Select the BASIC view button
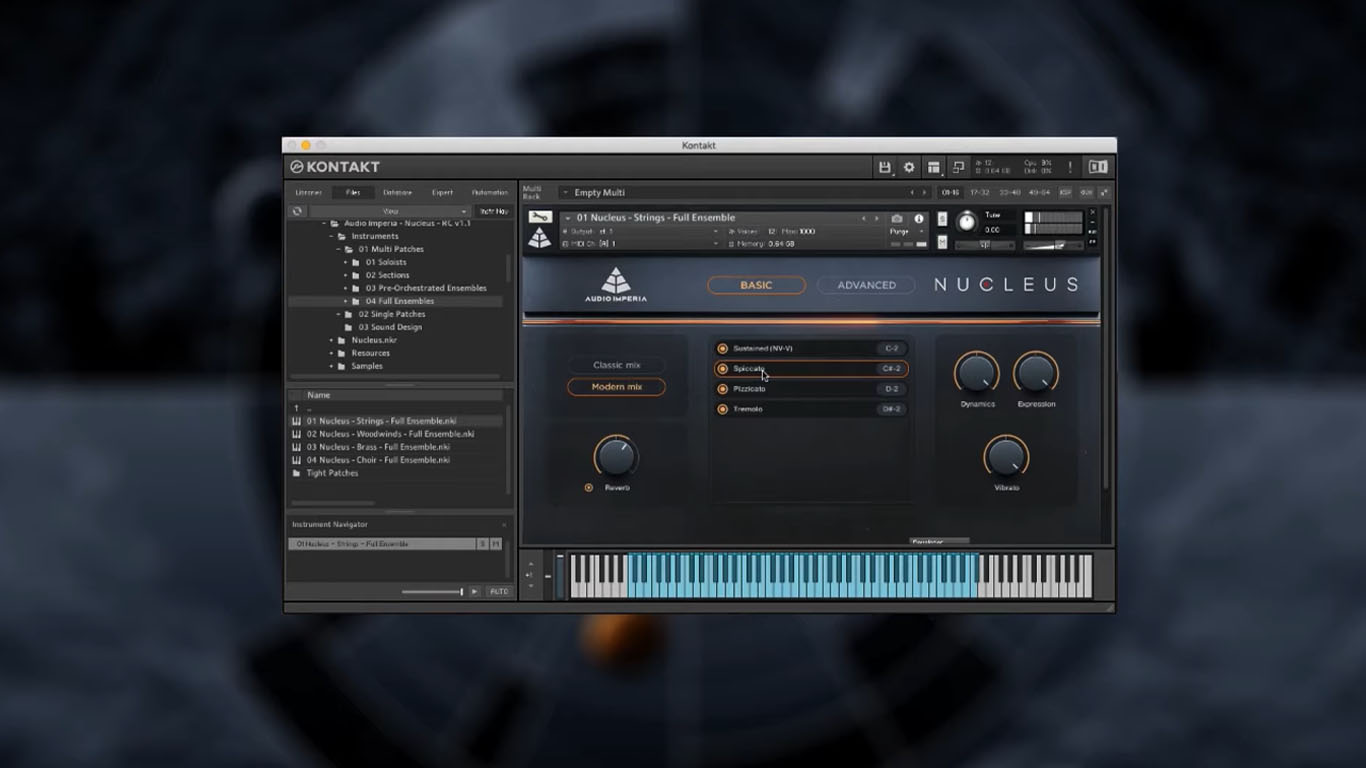The width and height of the screenshot is (1366, 768). coord(756,285)
